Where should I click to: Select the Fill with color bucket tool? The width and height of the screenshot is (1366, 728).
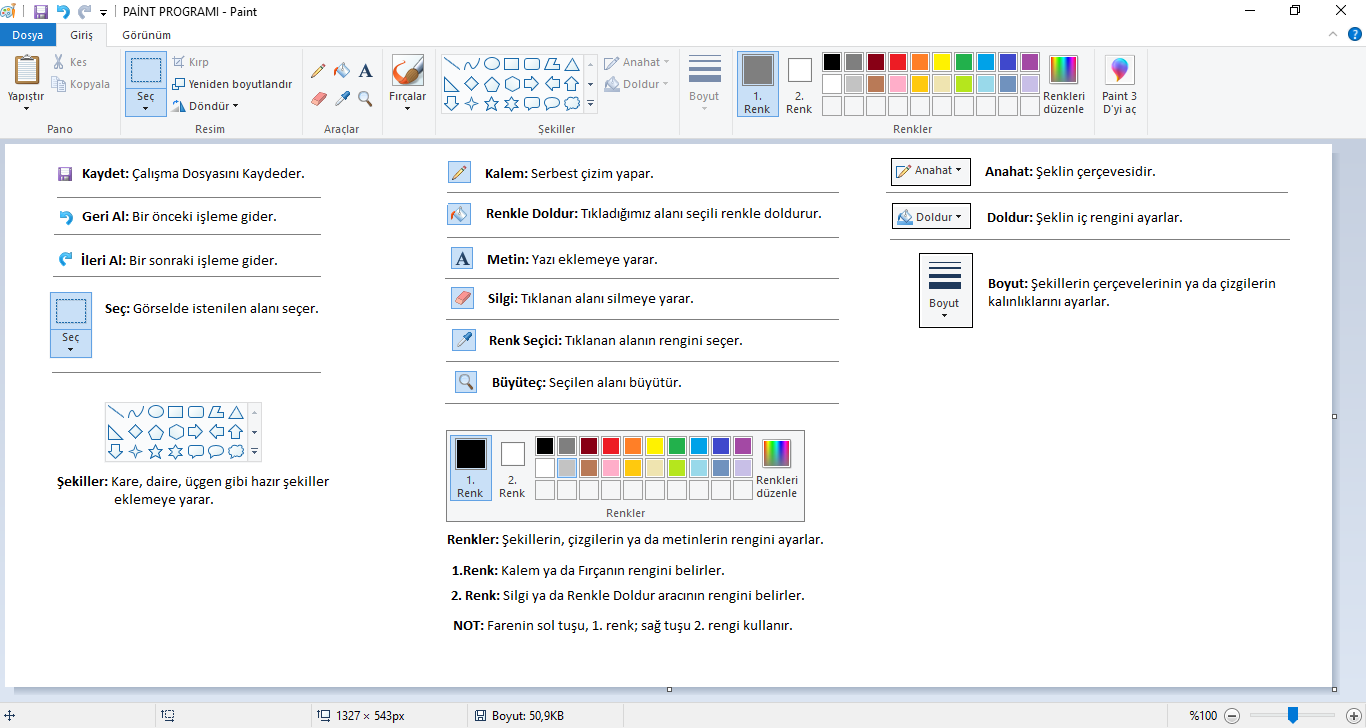342,71
